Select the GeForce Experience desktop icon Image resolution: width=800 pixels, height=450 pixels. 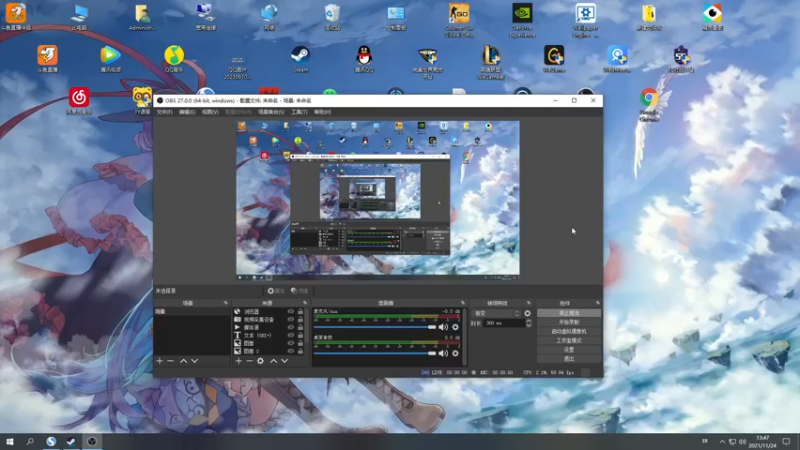[522, 14]
